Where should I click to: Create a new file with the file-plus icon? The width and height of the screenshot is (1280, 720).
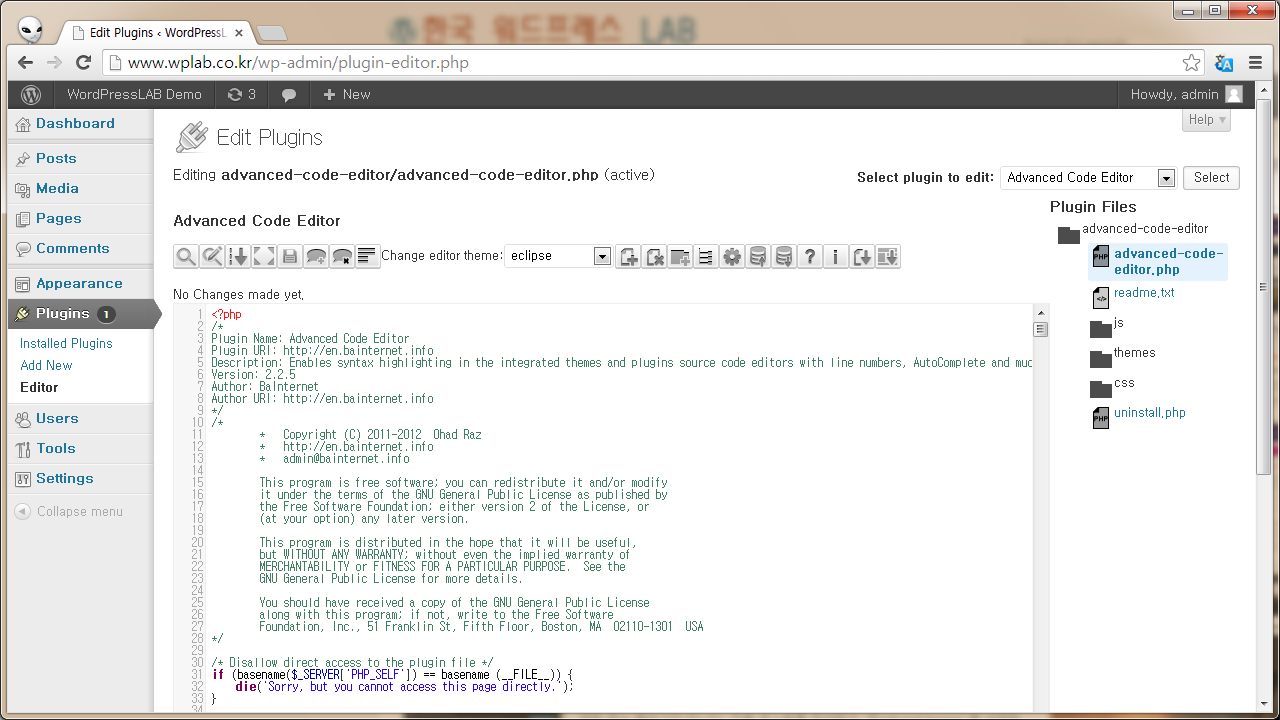[x=628, y=256]
